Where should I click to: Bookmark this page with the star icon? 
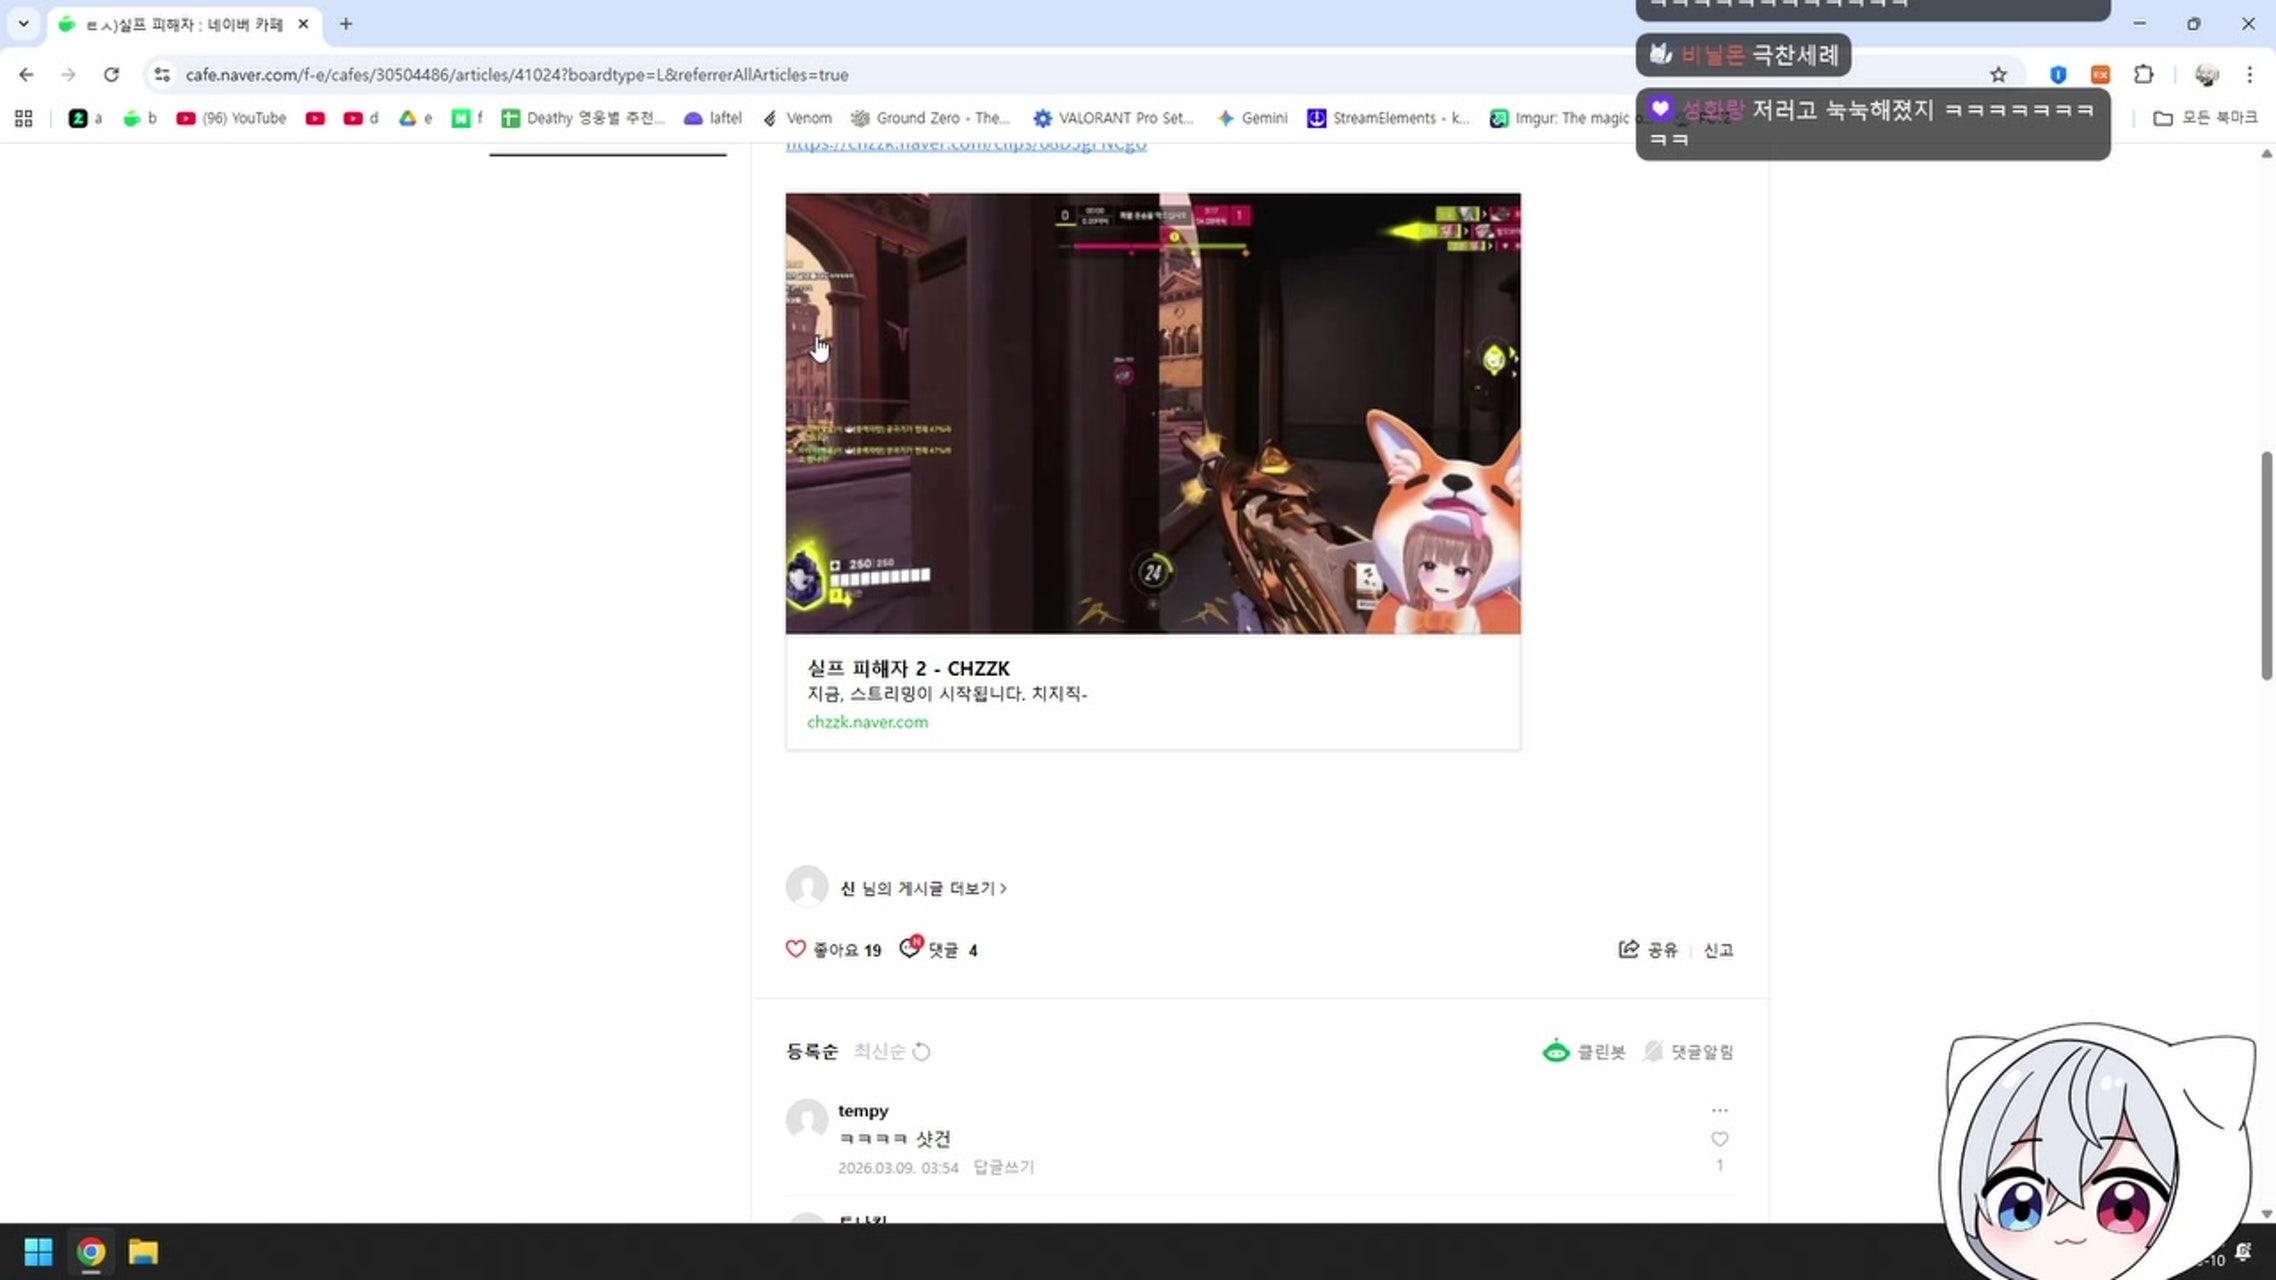click(1998, 75)
